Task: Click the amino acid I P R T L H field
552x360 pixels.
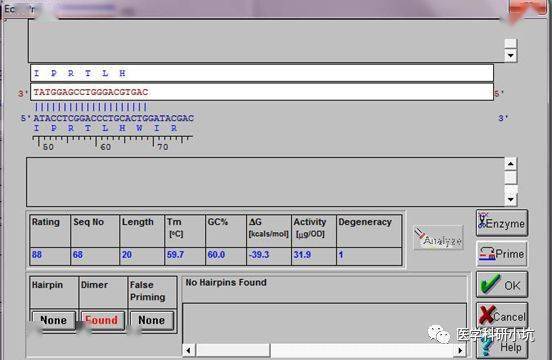Action: point(262,73)
